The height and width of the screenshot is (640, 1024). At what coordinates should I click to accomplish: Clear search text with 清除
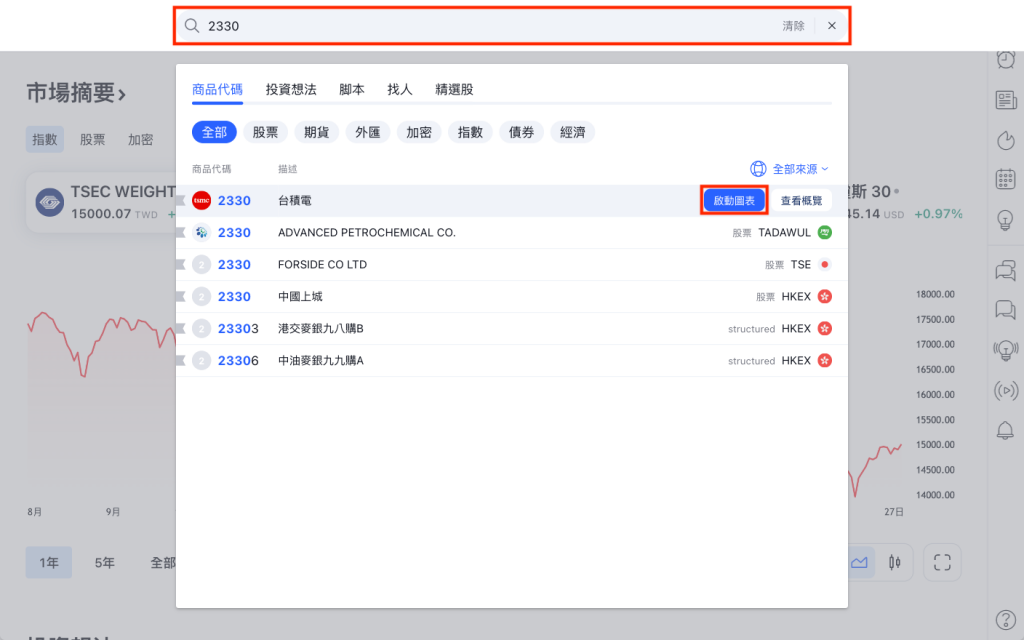point(793,25)
